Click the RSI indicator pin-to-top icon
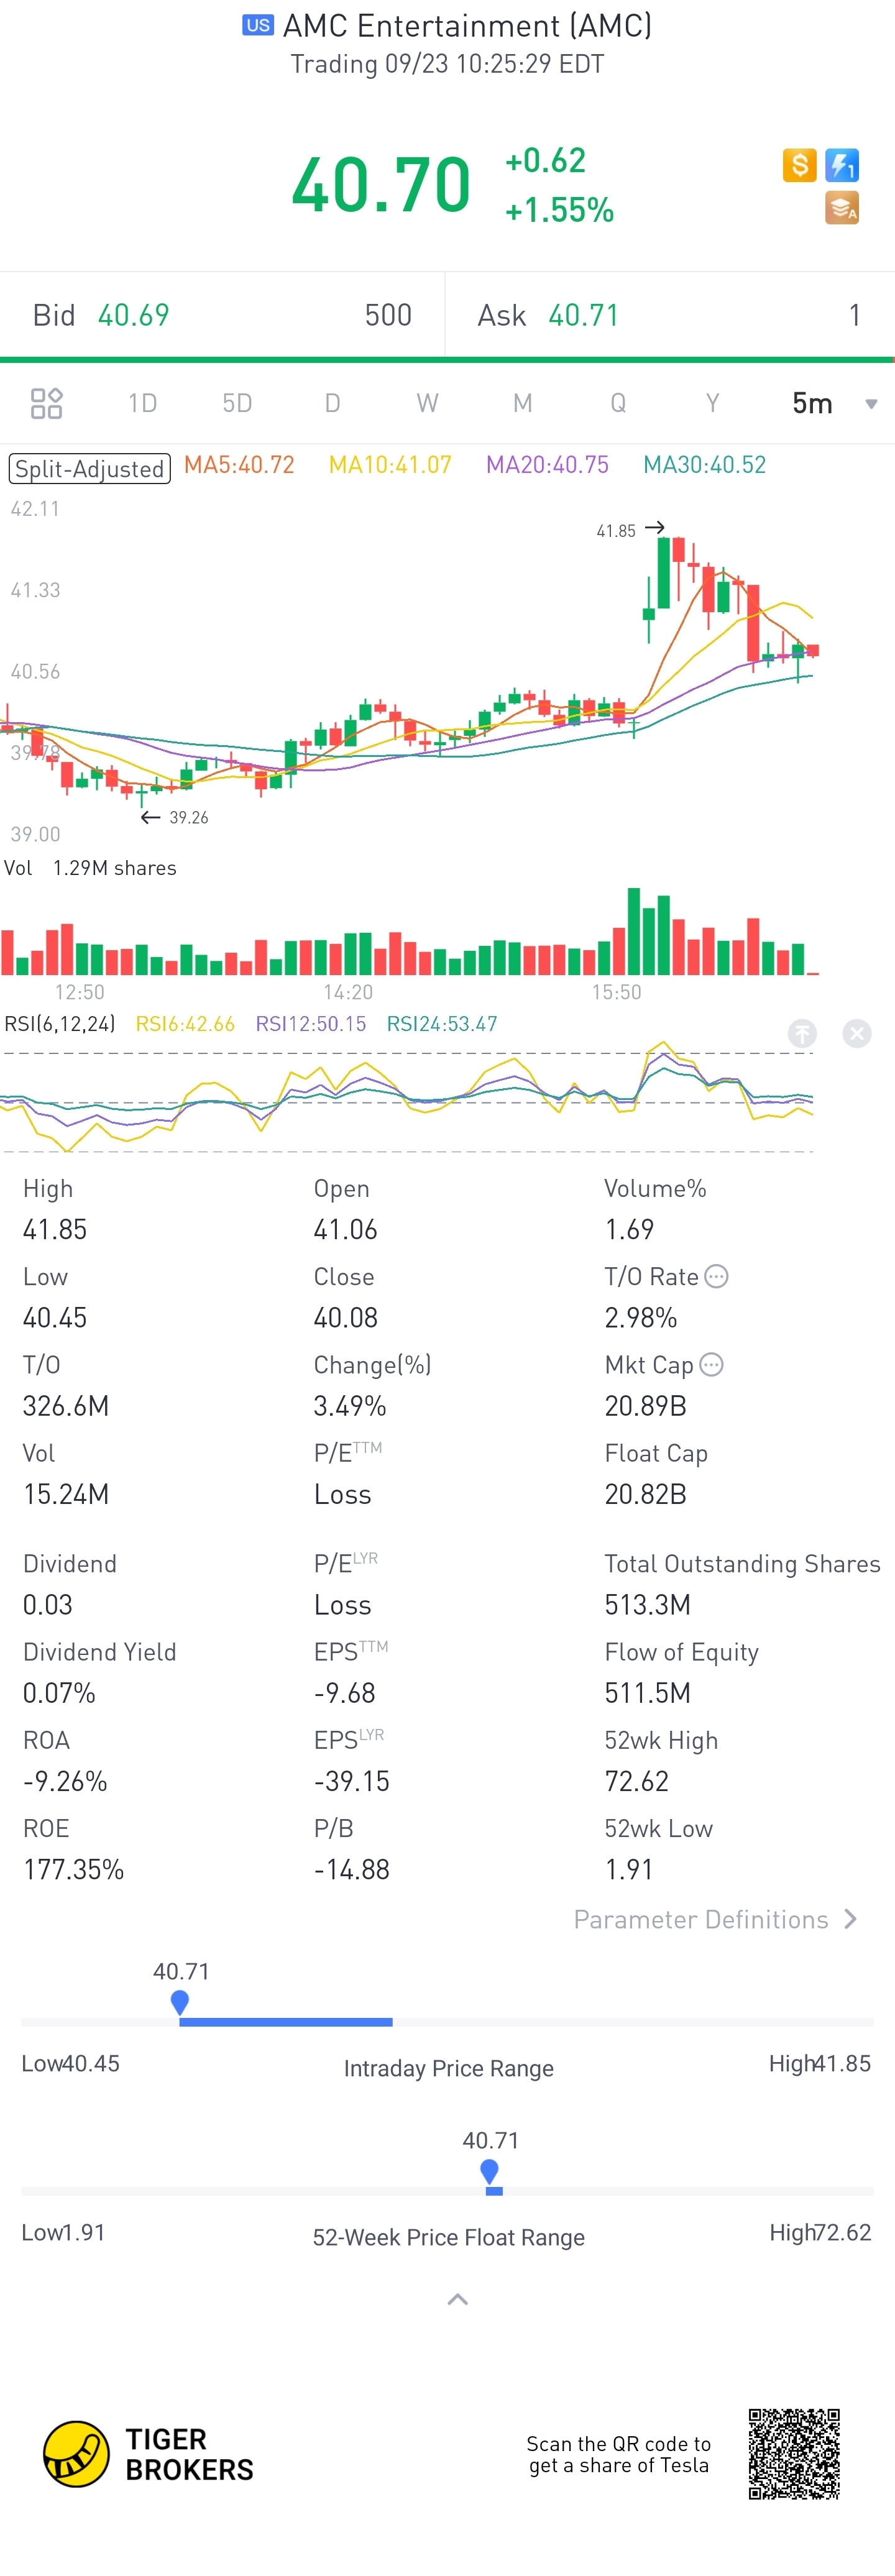The image size is (895, 2576). tap(802, 1033)
